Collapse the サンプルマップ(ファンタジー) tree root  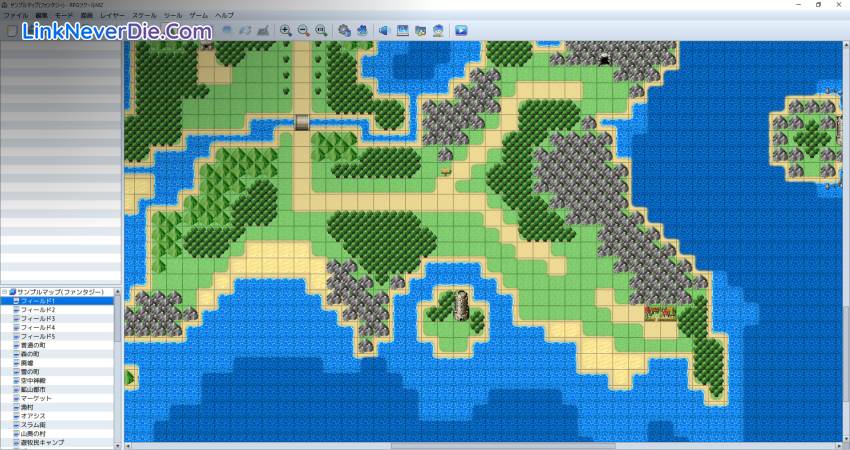5,292
